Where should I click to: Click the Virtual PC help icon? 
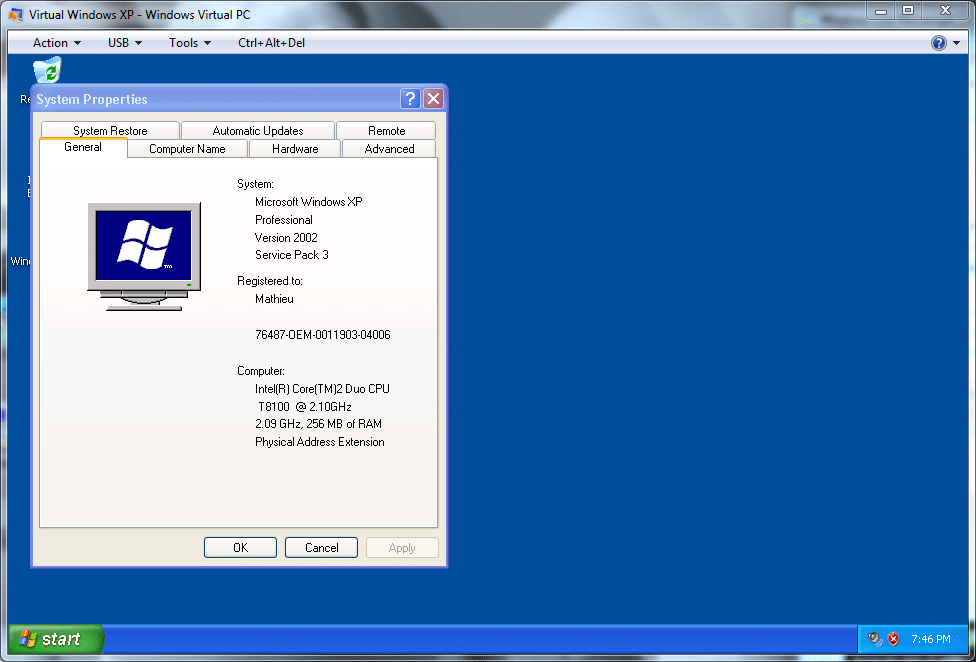coord(939,43)
